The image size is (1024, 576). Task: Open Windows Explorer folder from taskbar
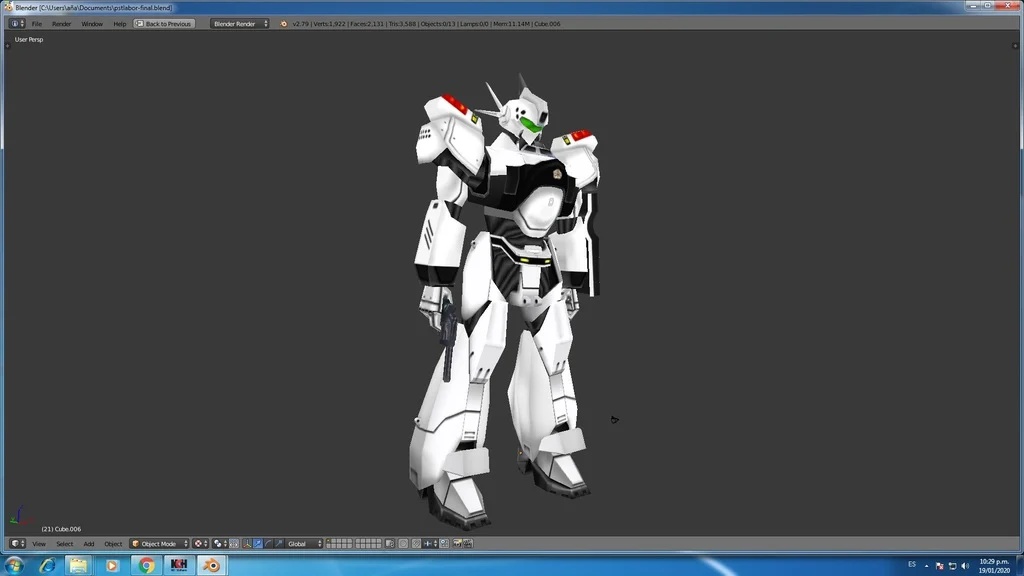pyautogui.click(x=79, y=565)
